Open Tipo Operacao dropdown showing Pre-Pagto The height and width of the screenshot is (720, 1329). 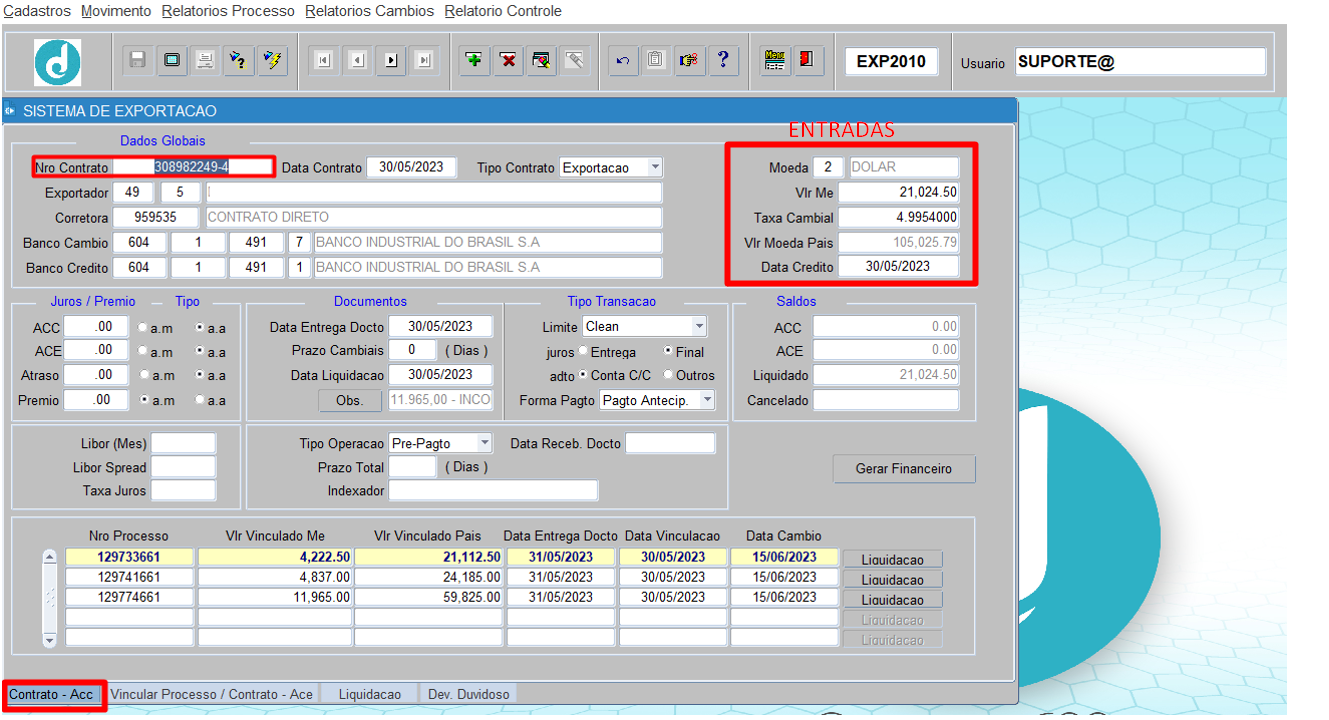pyautogui.click(x=485, y=443)
